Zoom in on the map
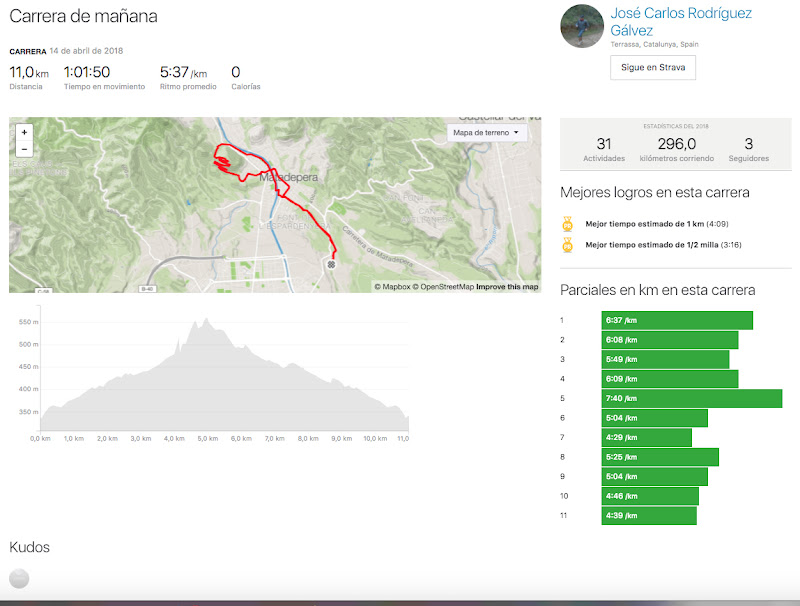The width and height of the screenshot is (800, 606). (24, 132)
